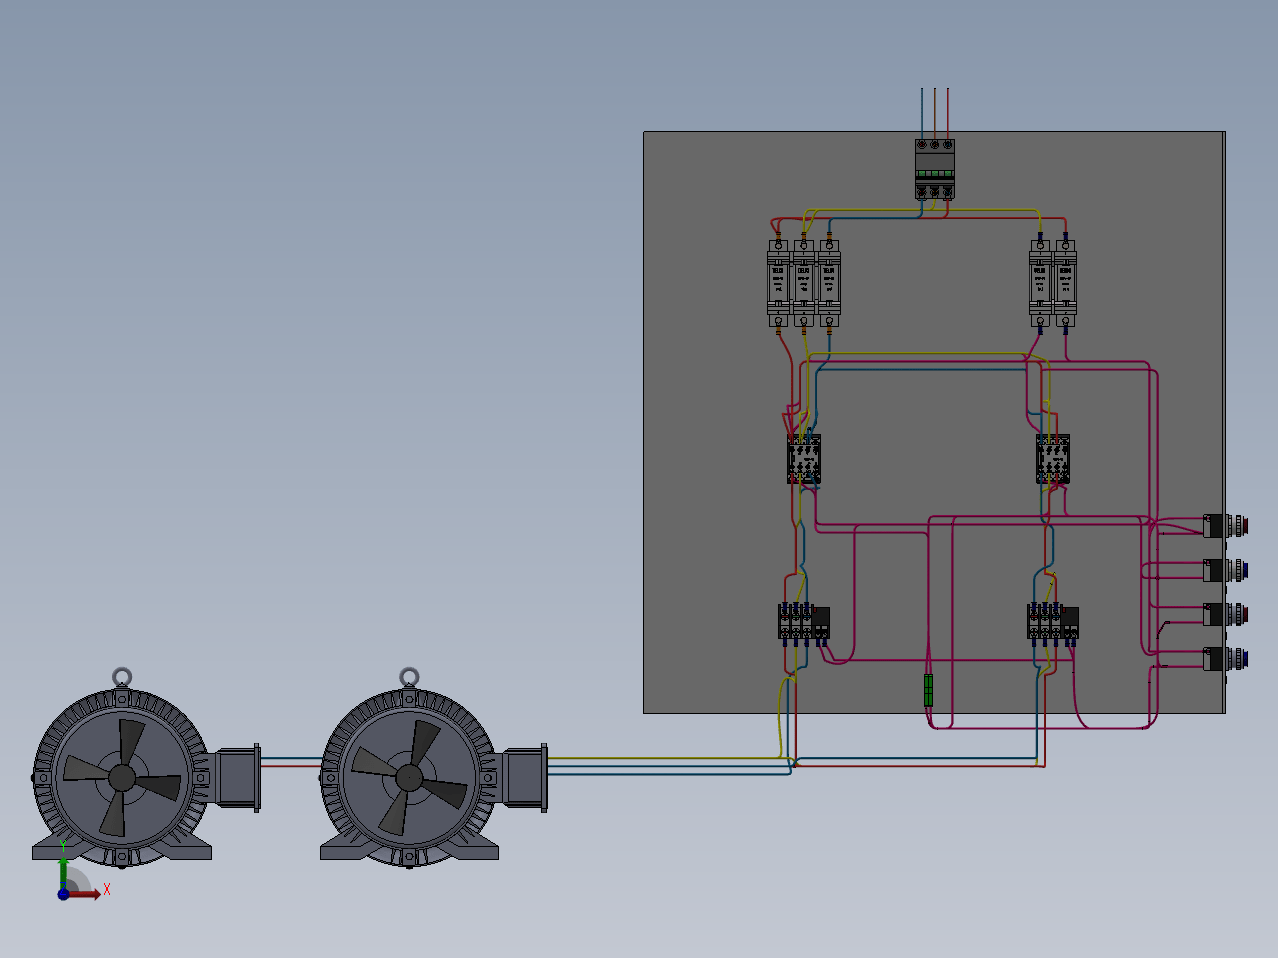Select the lower-right contactor with overload
This screenshot has height=958, width=1278.
point(1053,622)
